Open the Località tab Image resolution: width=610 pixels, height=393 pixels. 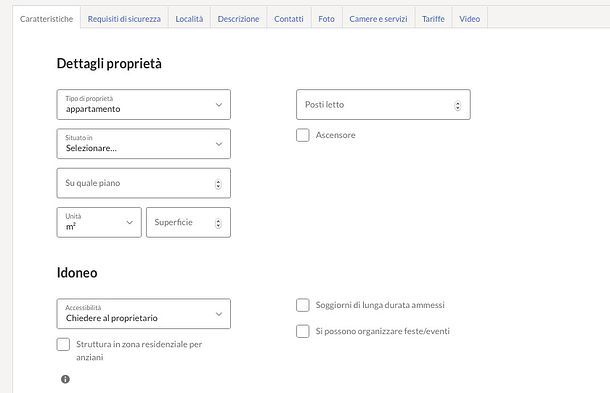pos(189,19)
